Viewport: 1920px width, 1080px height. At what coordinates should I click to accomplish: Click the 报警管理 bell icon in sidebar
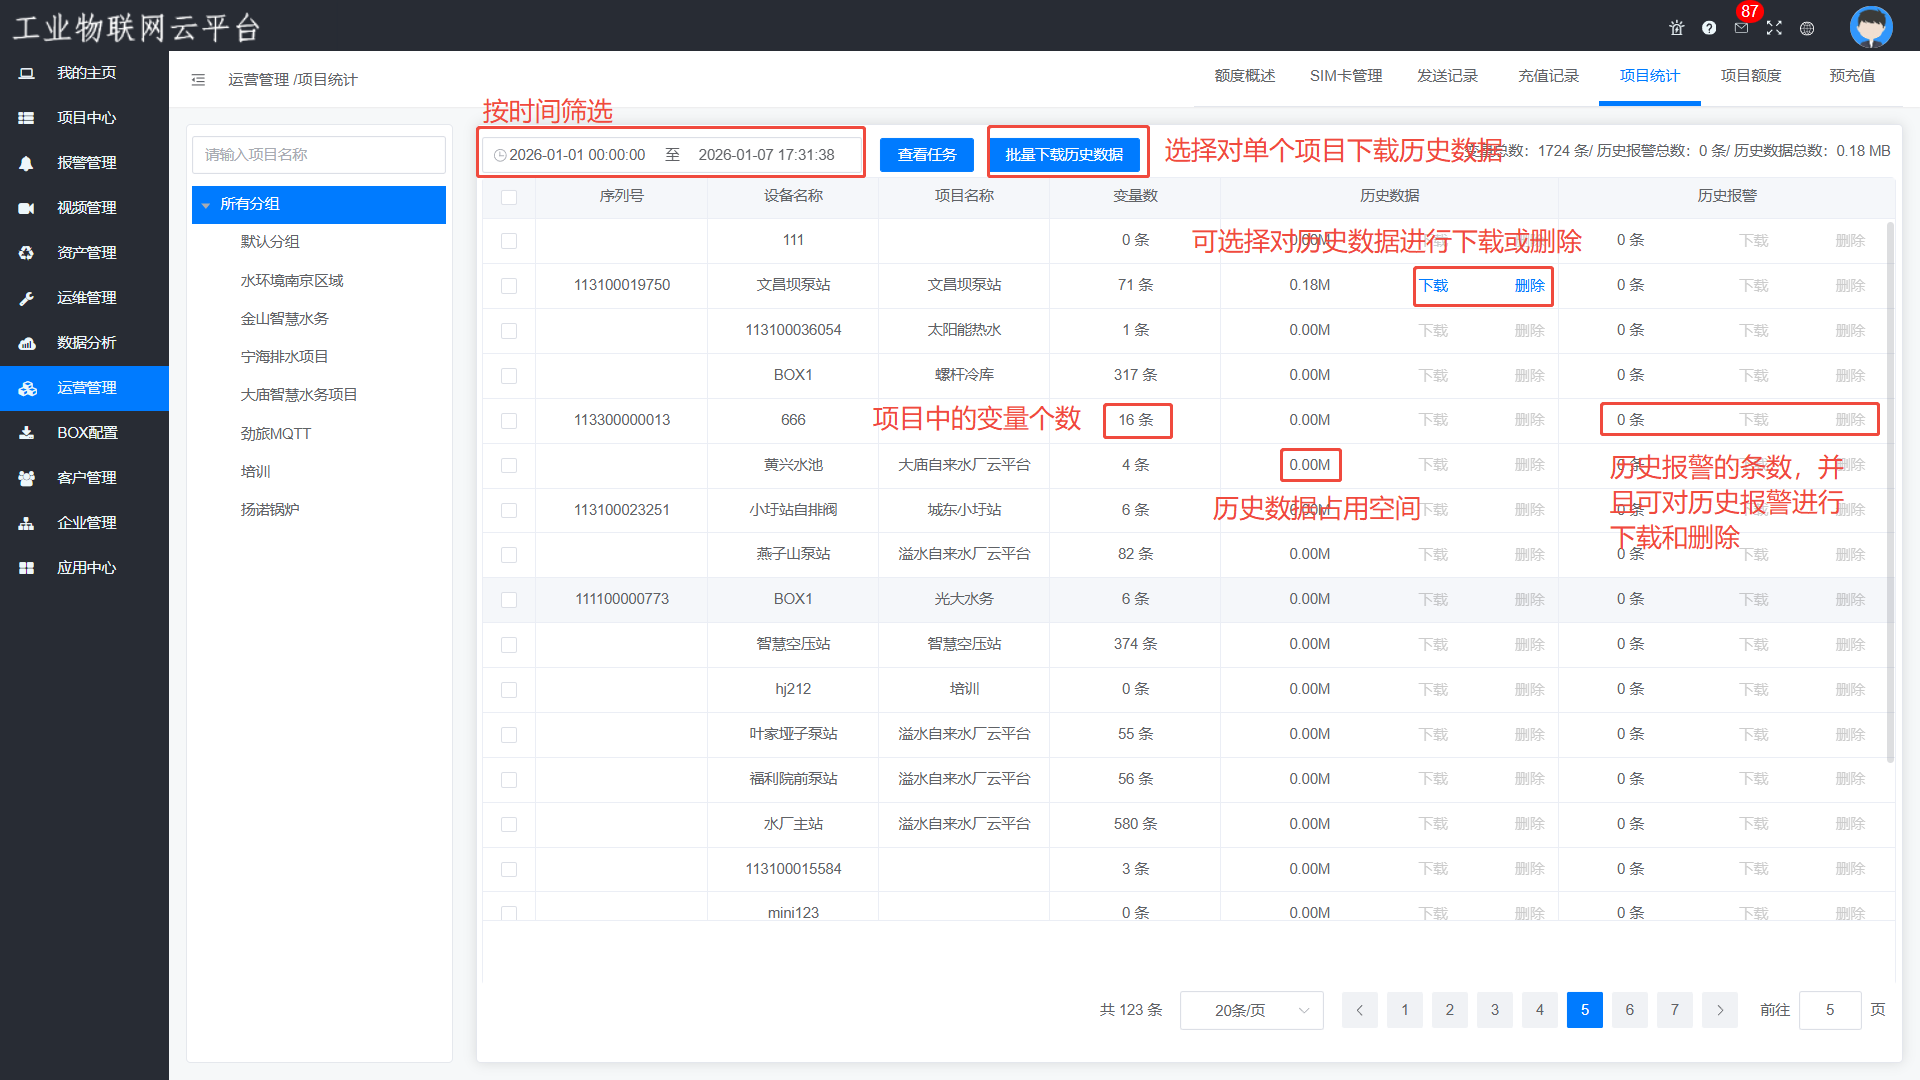(x=27, y=163)
